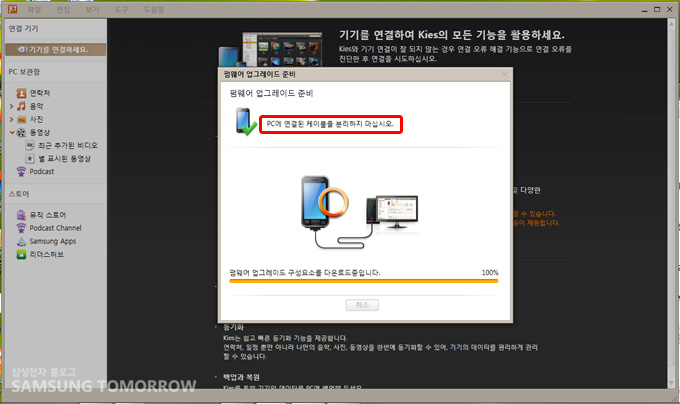Expand the 음악 tree node
The image size is (680, 404).
point(12,106)
